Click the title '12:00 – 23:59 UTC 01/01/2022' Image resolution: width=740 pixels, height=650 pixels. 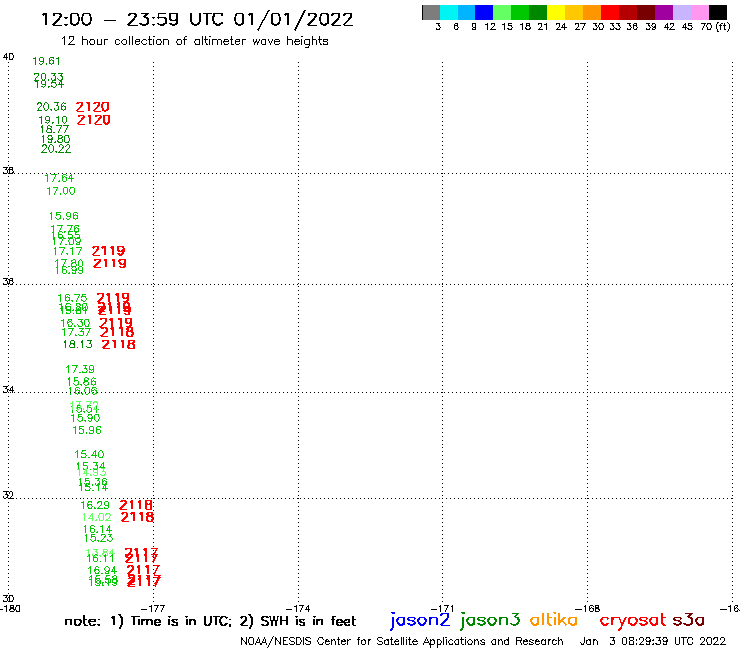(x=197, y=19)
